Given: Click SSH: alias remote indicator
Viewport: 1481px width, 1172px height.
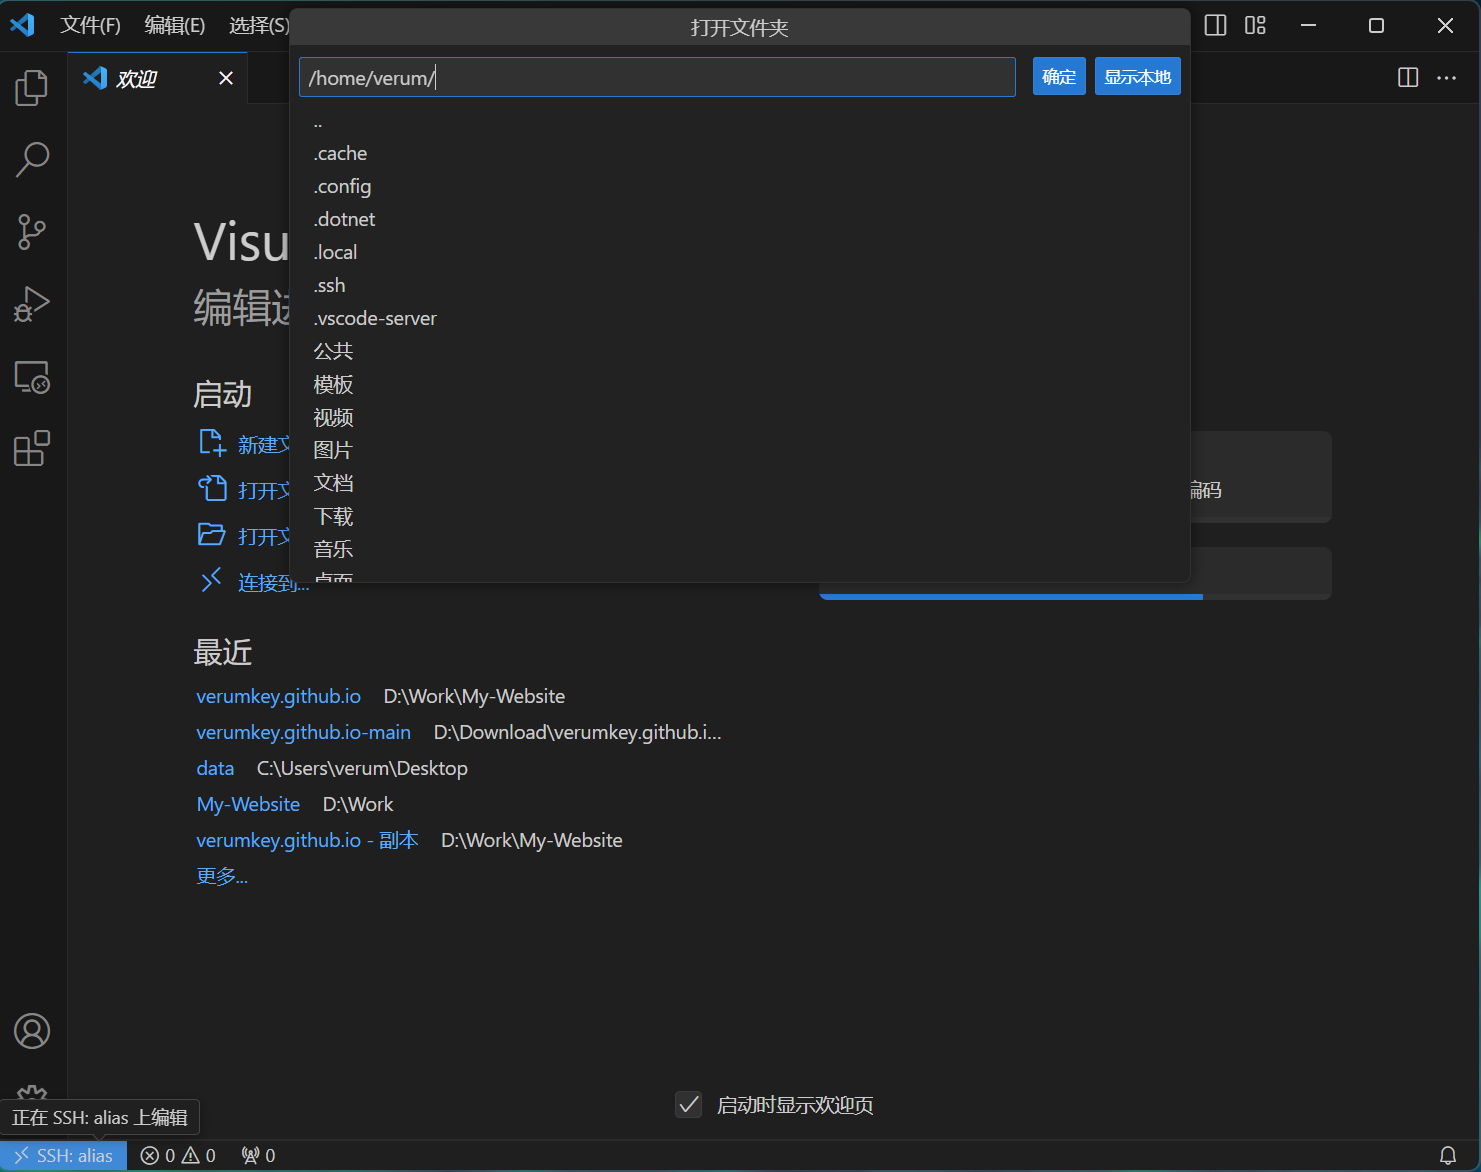Looking at the screenshot, I should [64, 1155].
